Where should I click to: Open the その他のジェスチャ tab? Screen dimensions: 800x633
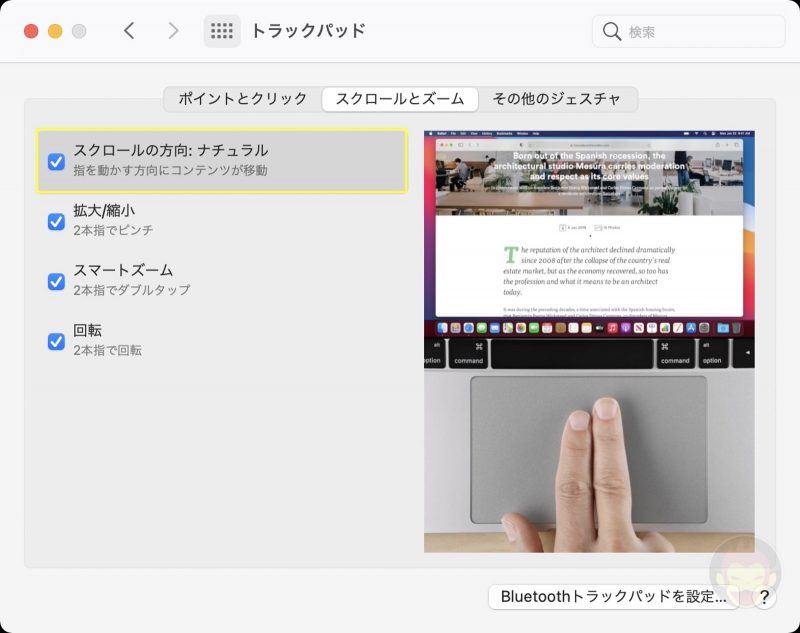(x=558, y=99)
